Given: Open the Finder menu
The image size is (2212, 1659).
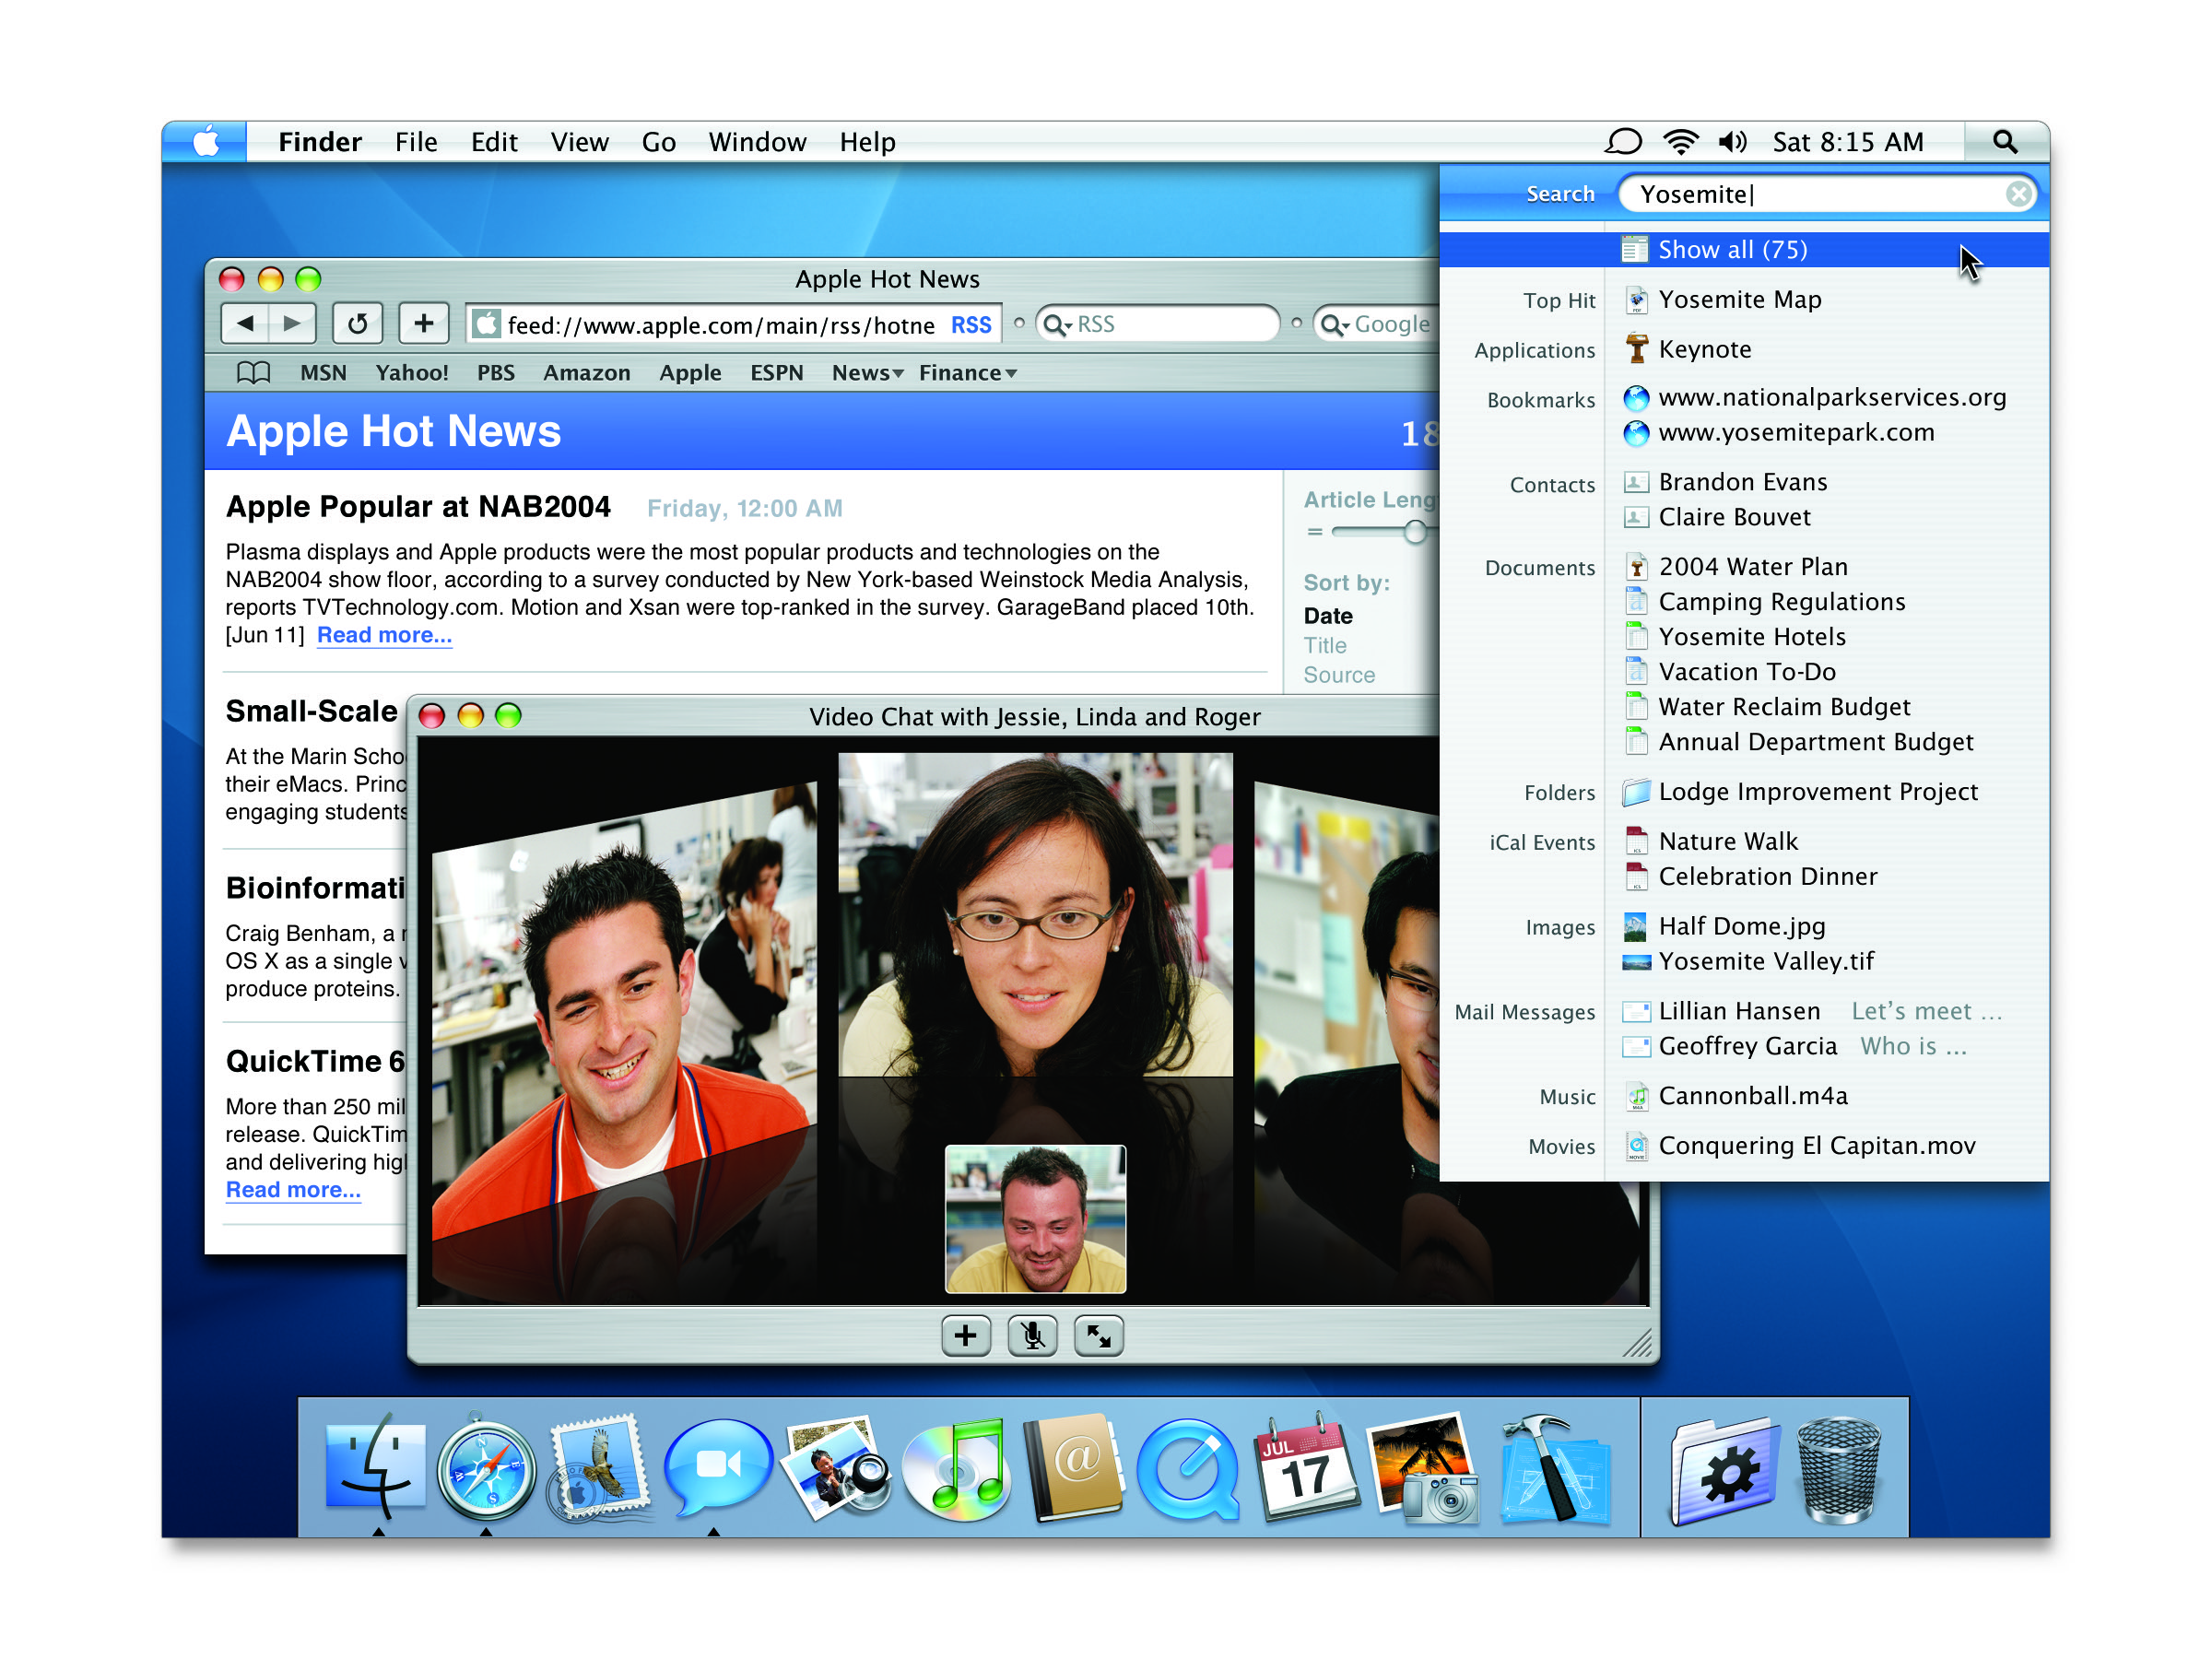Looking at the screenshot, I should point(320,142).
